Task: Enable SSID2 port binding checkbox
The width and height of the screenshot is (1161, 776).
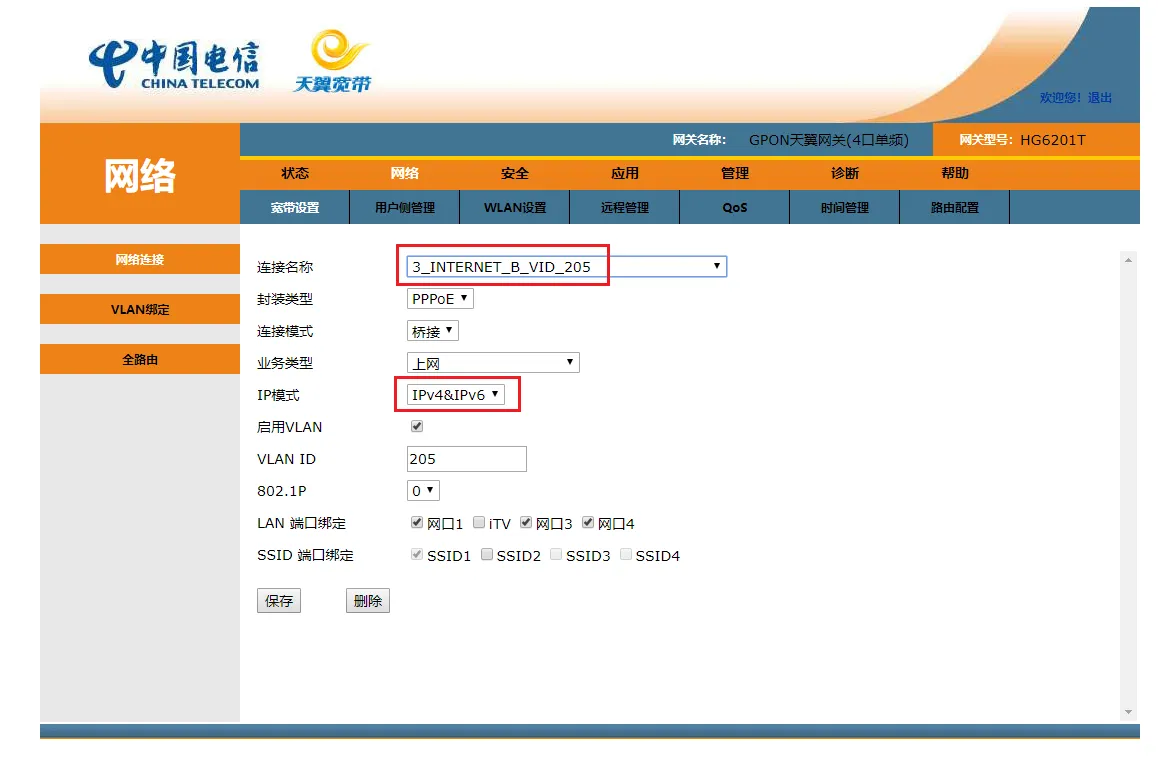Action: pos(487,555)
